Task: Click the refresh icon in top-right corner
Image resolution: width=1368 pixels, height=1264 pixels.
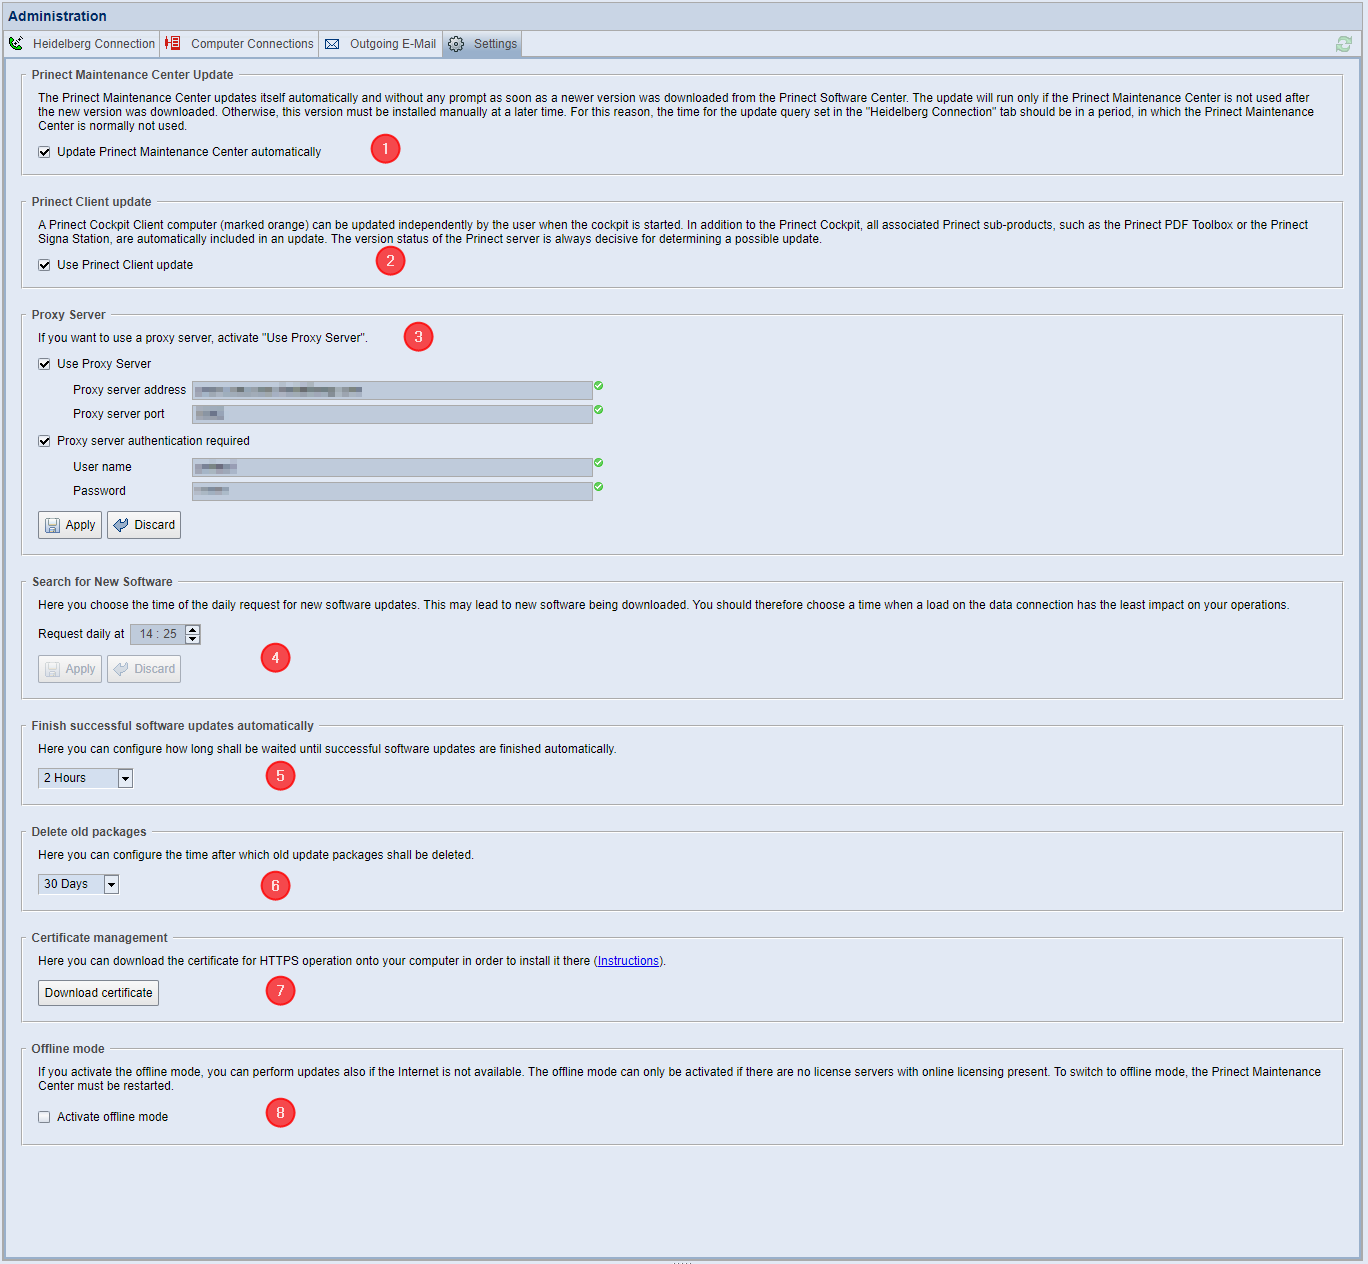Action: (x=1343, y=44)
